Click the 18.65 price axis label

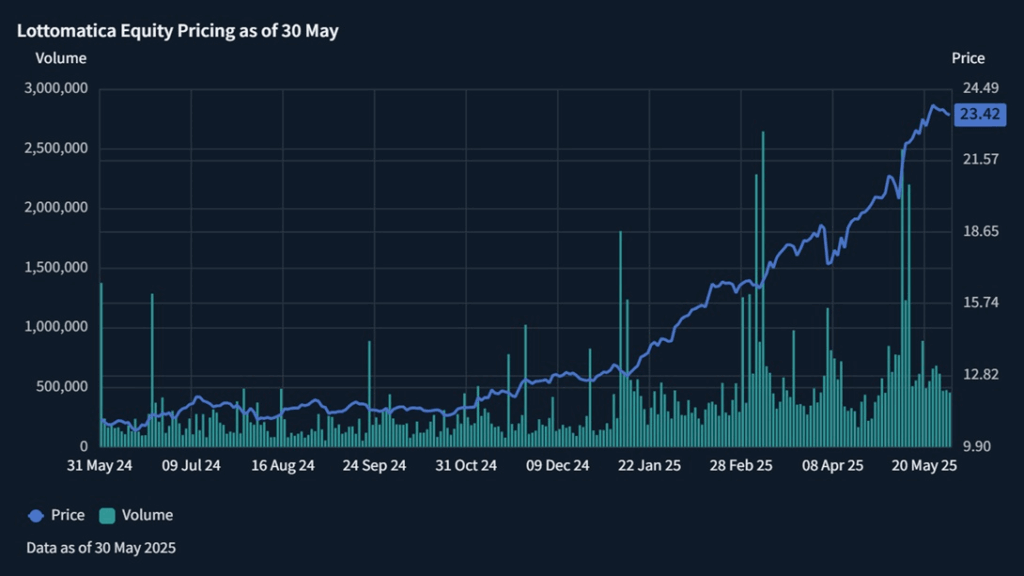point(981,231)
